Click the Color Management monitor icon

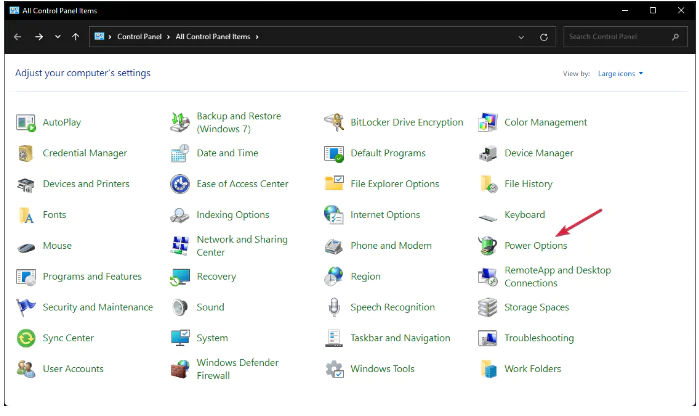[x=488, y=122]
